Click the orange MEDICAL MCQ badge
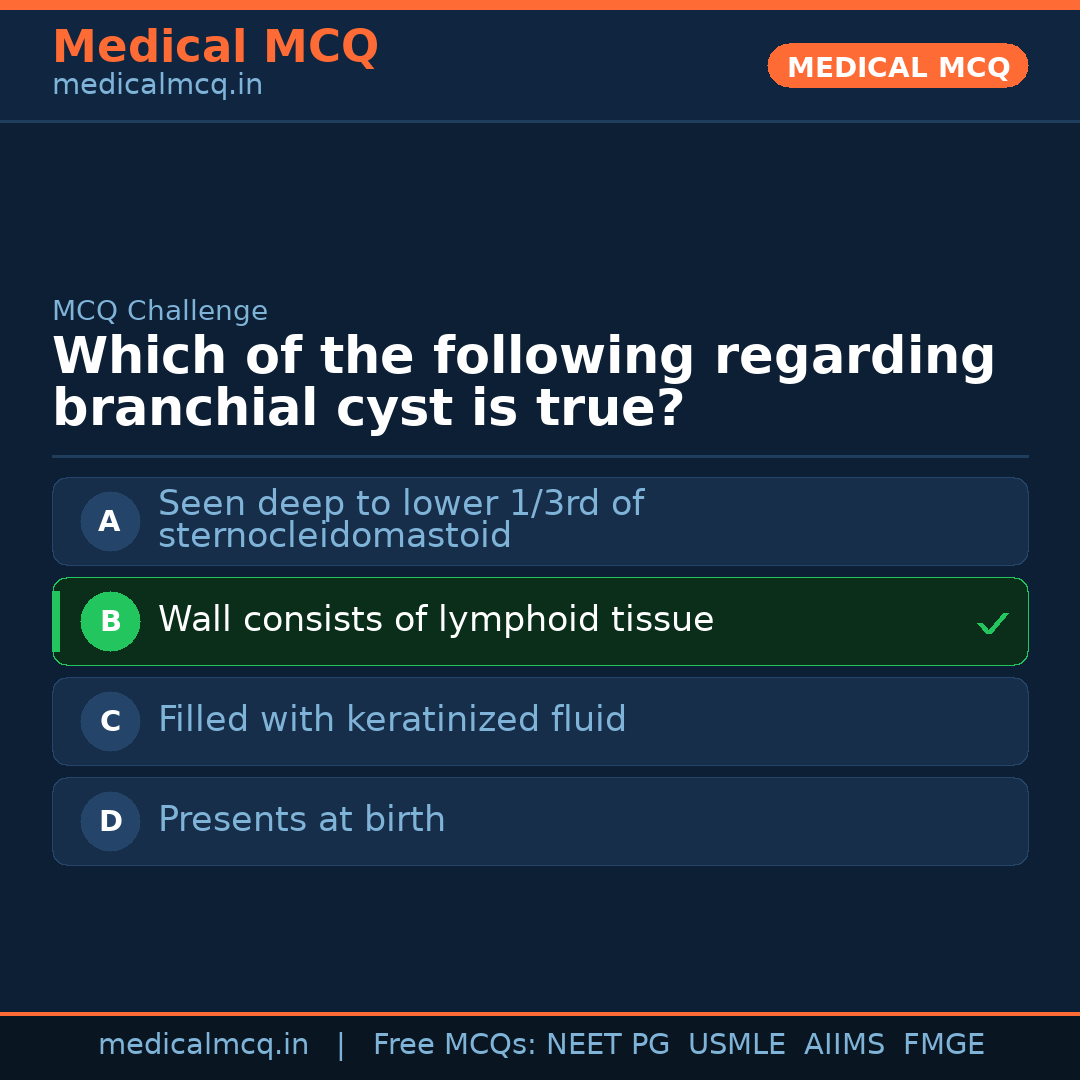 [x=897, y=66]
